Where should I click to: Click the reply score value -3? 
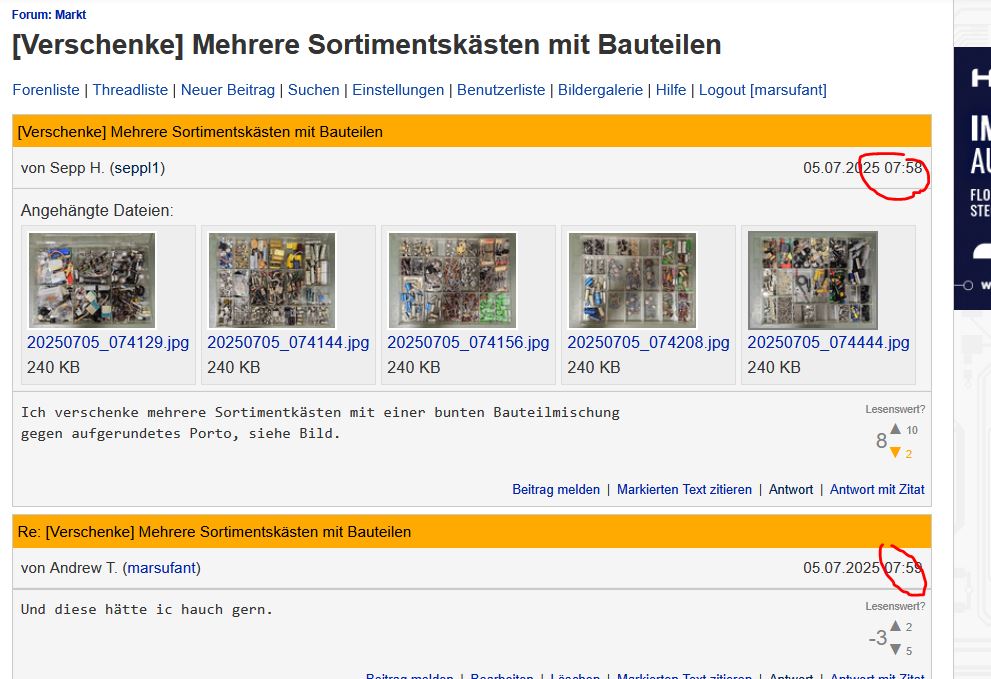[877, 638]
